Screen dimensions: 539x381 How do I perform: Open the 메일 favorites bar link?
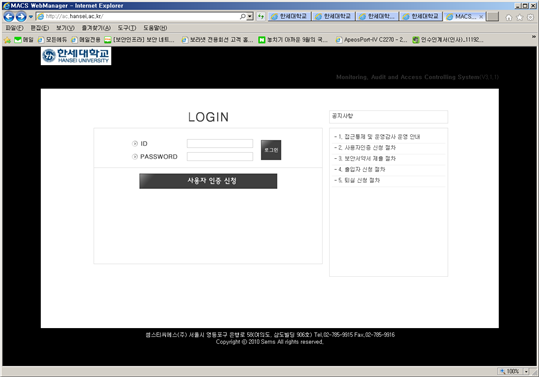pyautogui.click(x=24, y=40)
